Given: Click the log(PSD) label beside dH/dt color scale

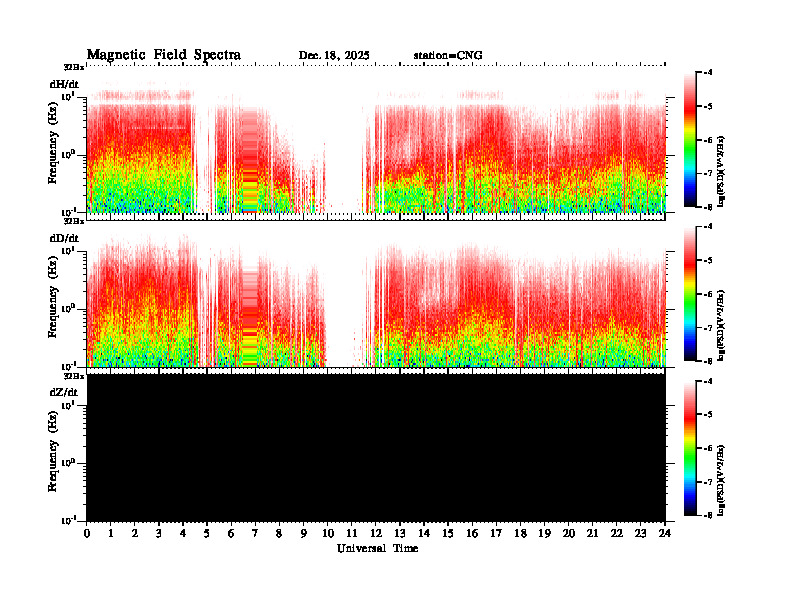Looking at the screenshot, I should 721,171.
